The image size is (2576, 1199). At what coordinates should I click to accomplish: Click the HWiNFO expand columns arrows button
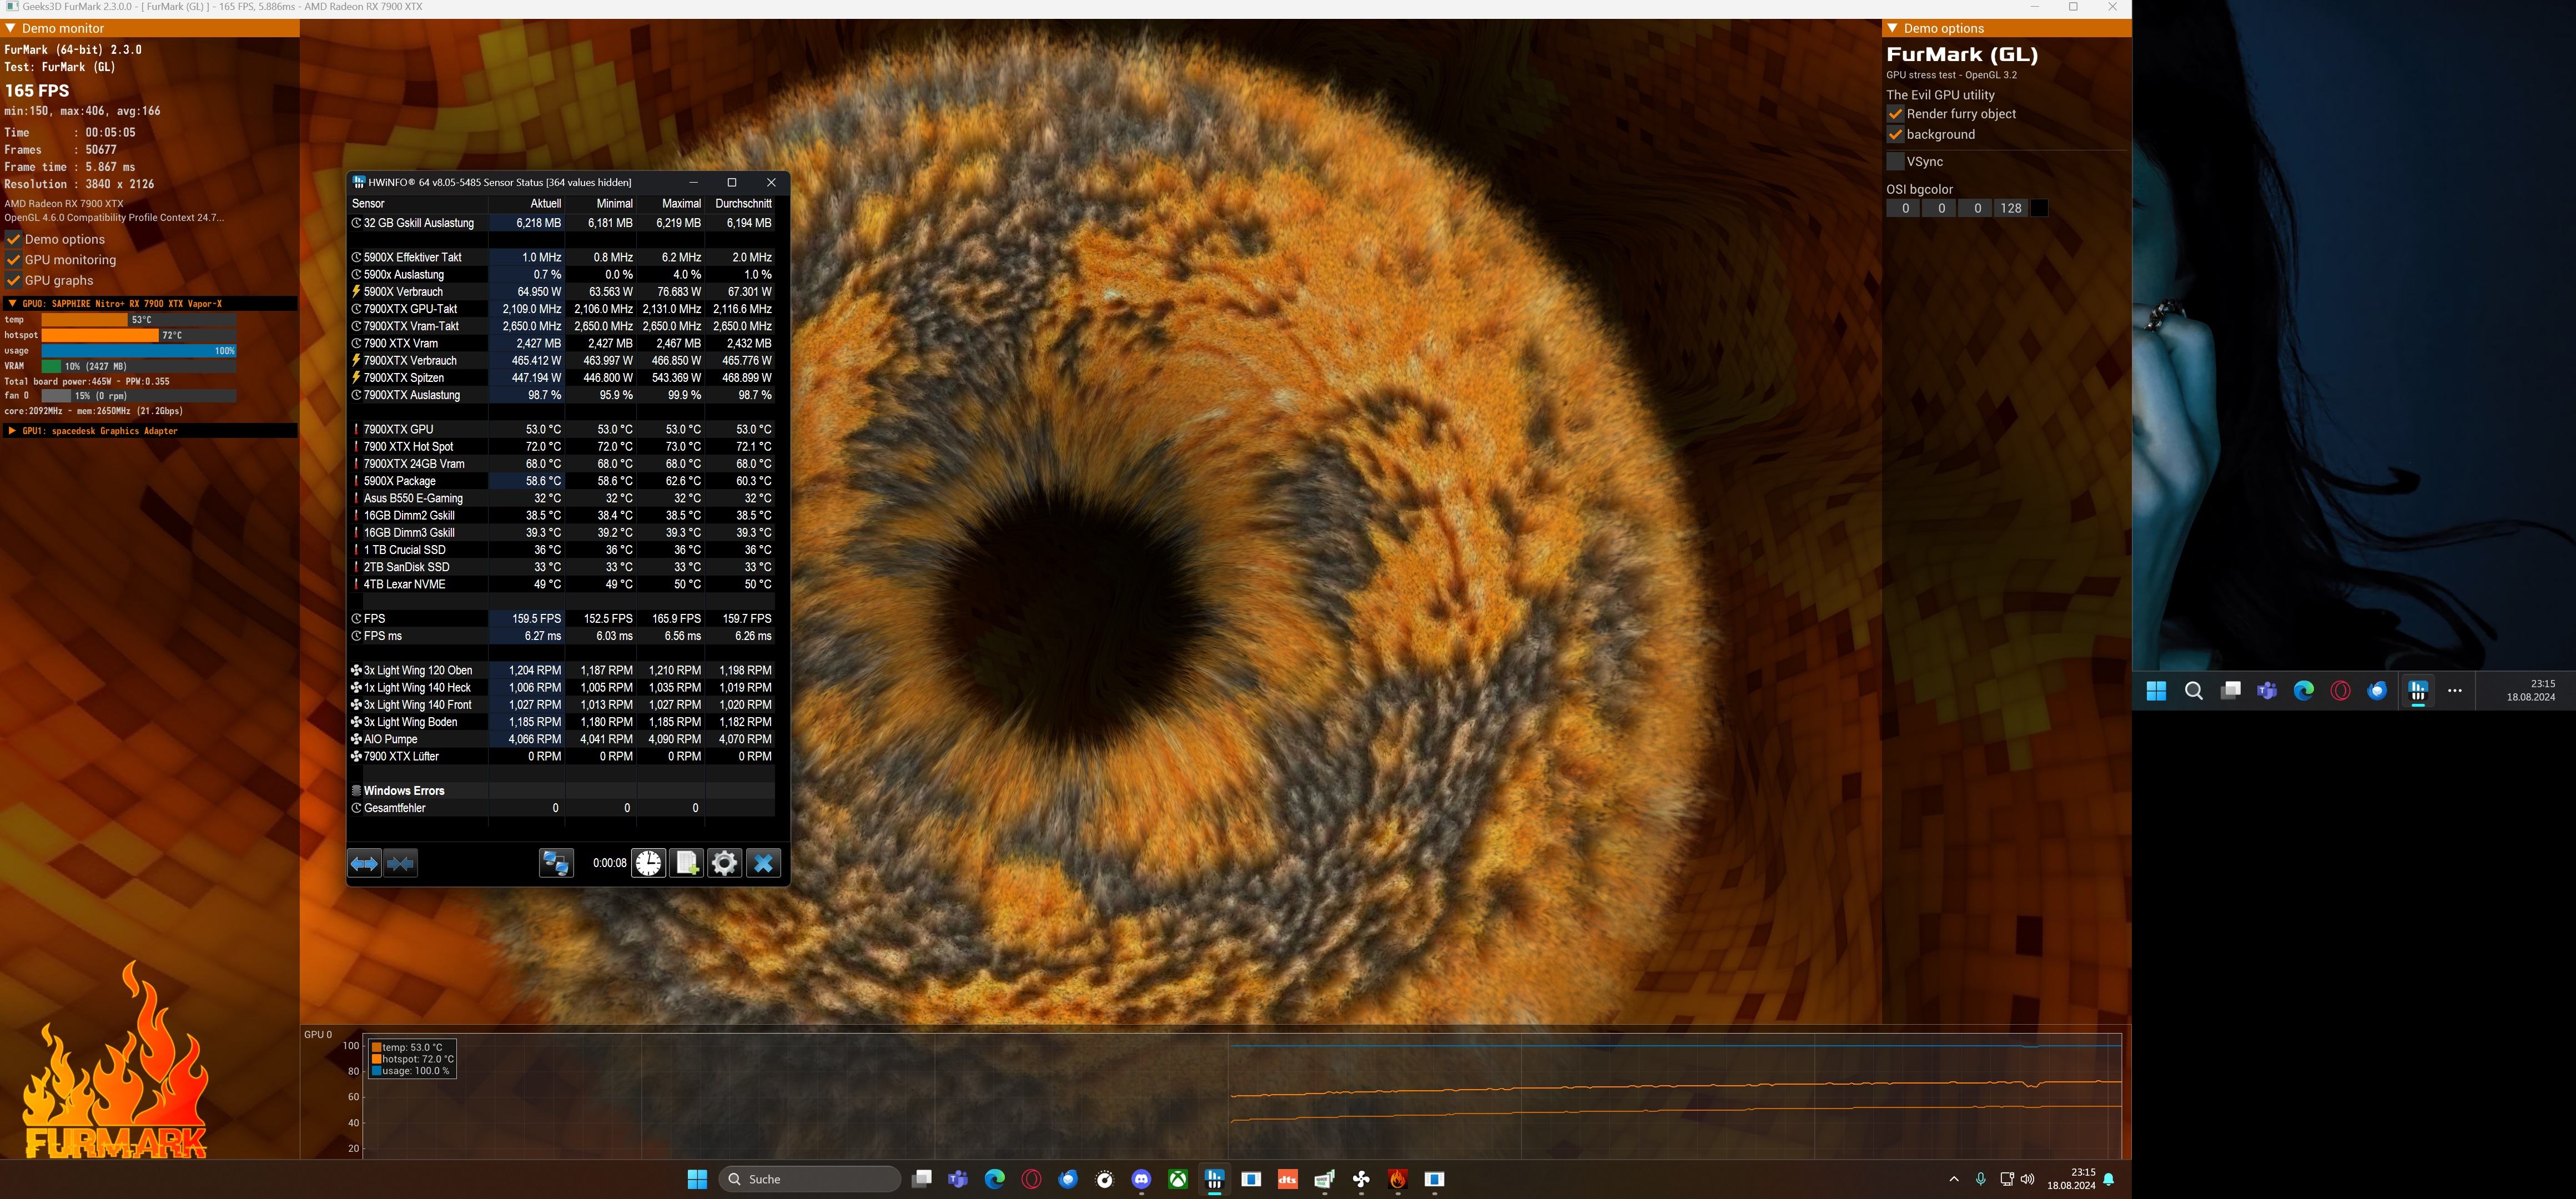pyautogui.click(x=364, y=863)
